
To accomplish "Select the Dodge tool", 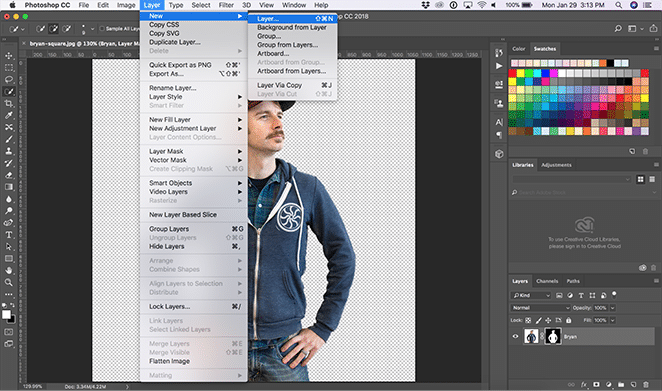I will click(8, 211).
